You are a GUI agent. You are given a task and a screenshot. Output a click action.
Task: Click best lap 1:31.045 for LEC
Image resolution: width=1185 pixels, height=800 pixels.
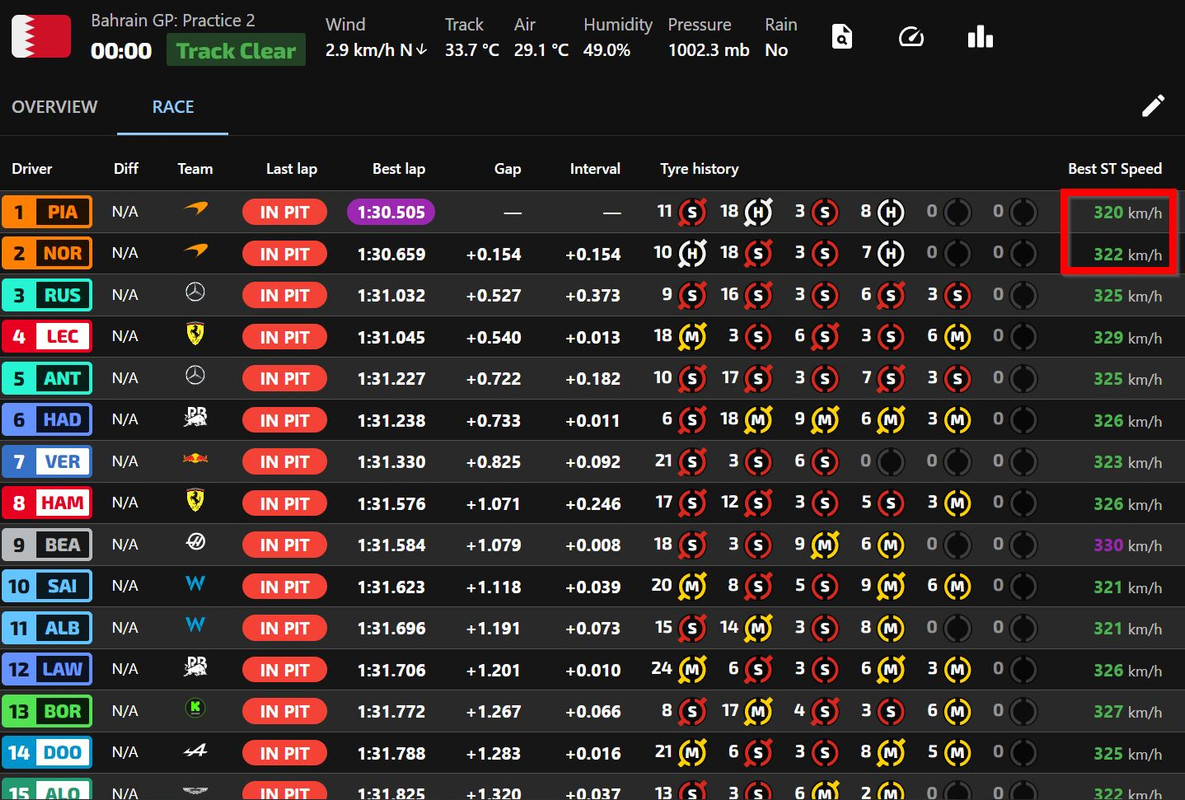click(391, 337)
